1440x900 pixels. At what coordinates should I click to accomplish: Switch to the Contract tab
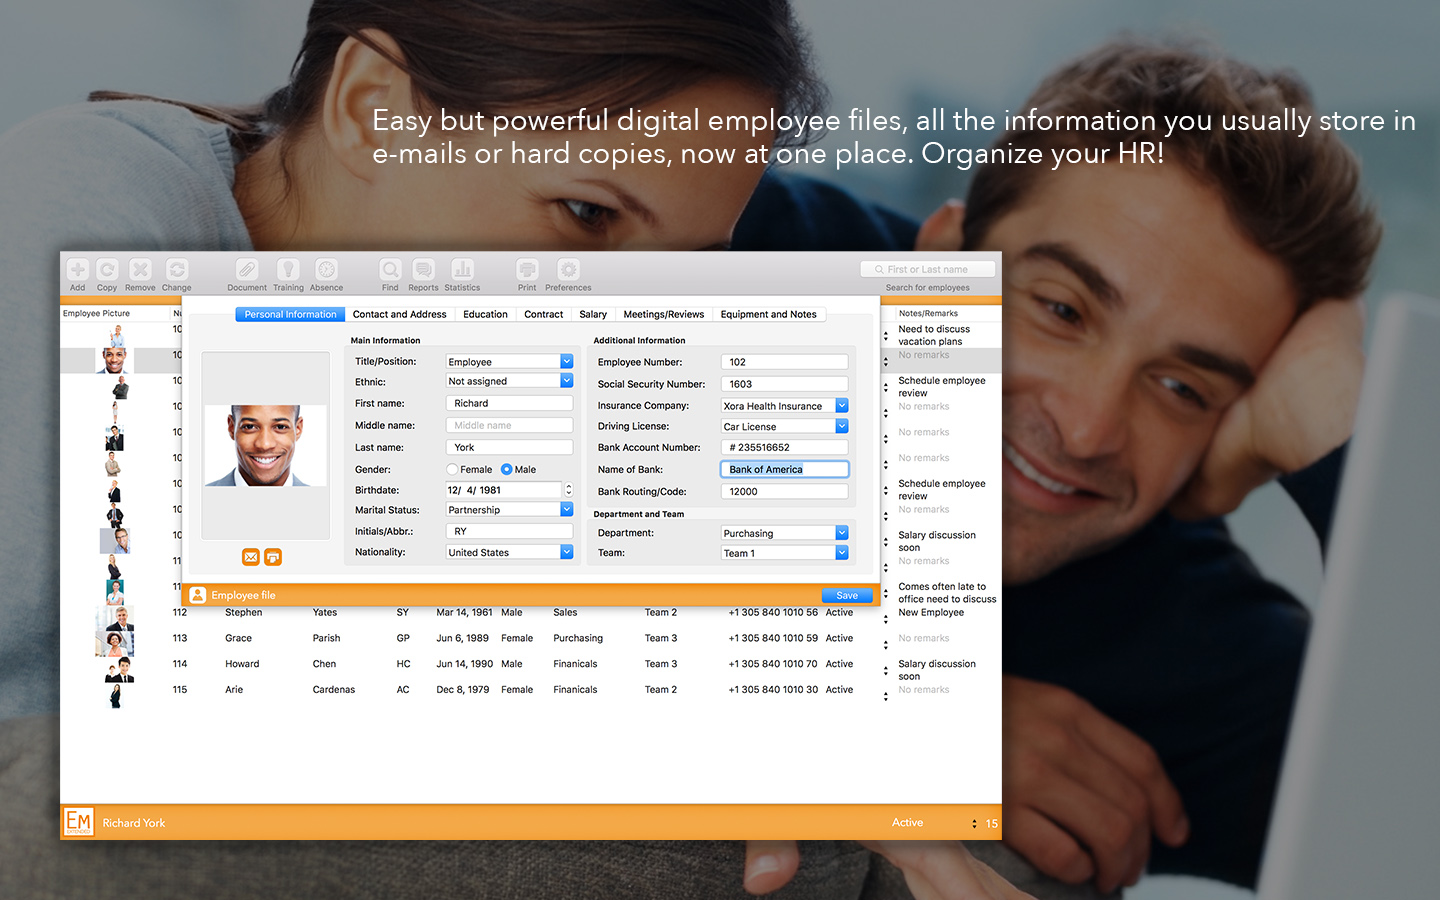tap(544, 314)
